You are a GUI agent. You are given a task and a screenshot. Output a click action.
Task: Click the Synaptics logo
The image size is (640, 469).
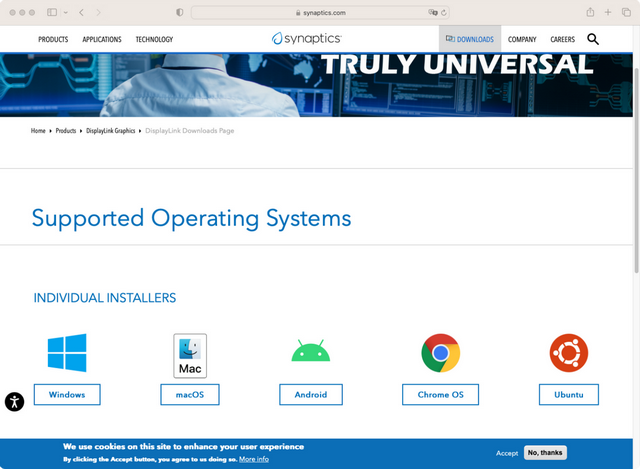pos(307,38)
